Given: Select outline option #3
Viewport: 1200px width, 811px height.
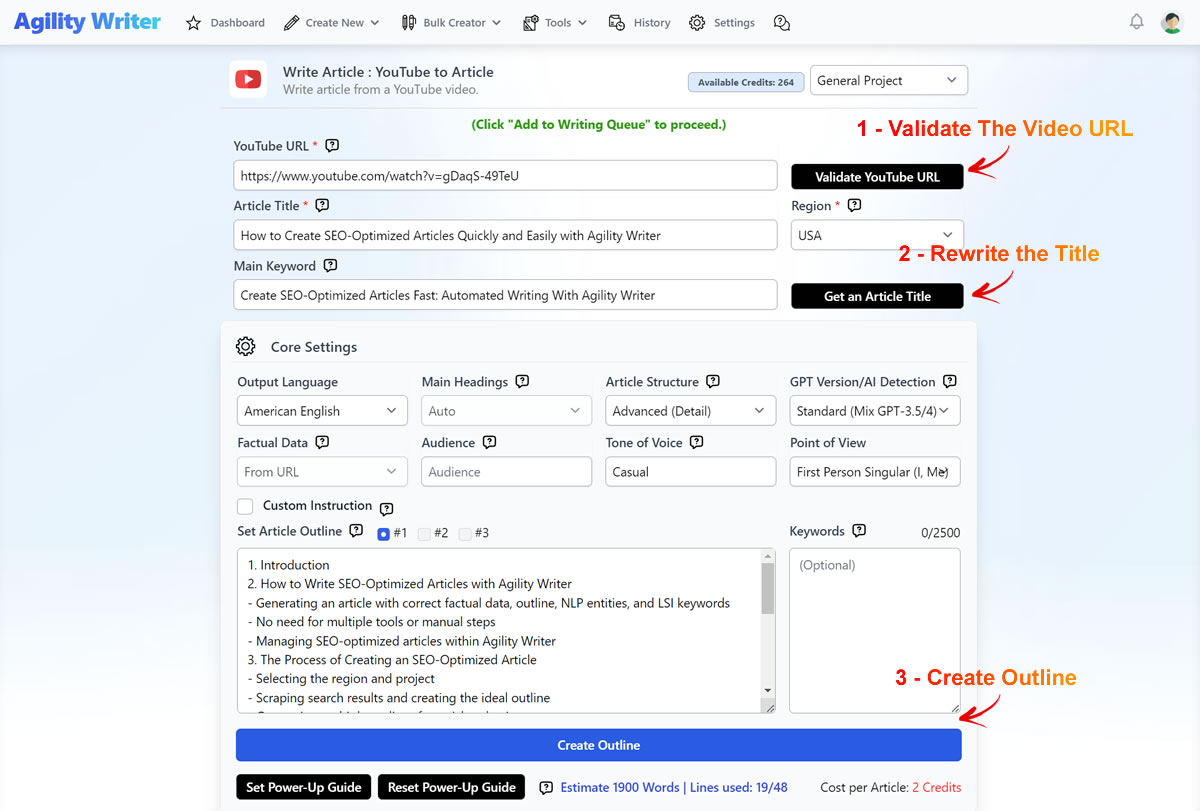Looking at the screenshot, I should pos(465,534).
